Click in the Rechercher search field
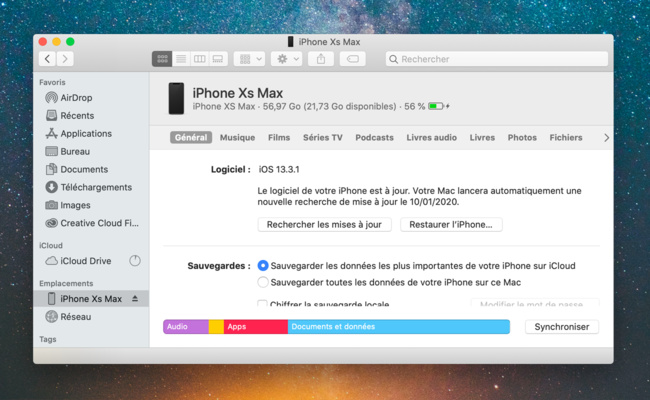 pyautogui.click(x=497, y=59)
